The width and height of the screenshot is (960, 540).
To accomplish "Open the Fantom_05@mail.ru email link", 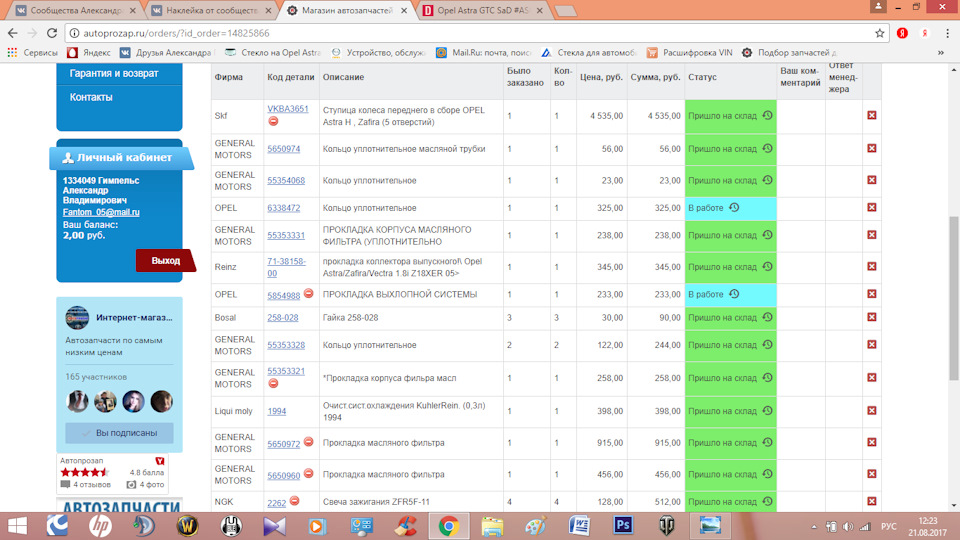I will [x=101, y=212].
